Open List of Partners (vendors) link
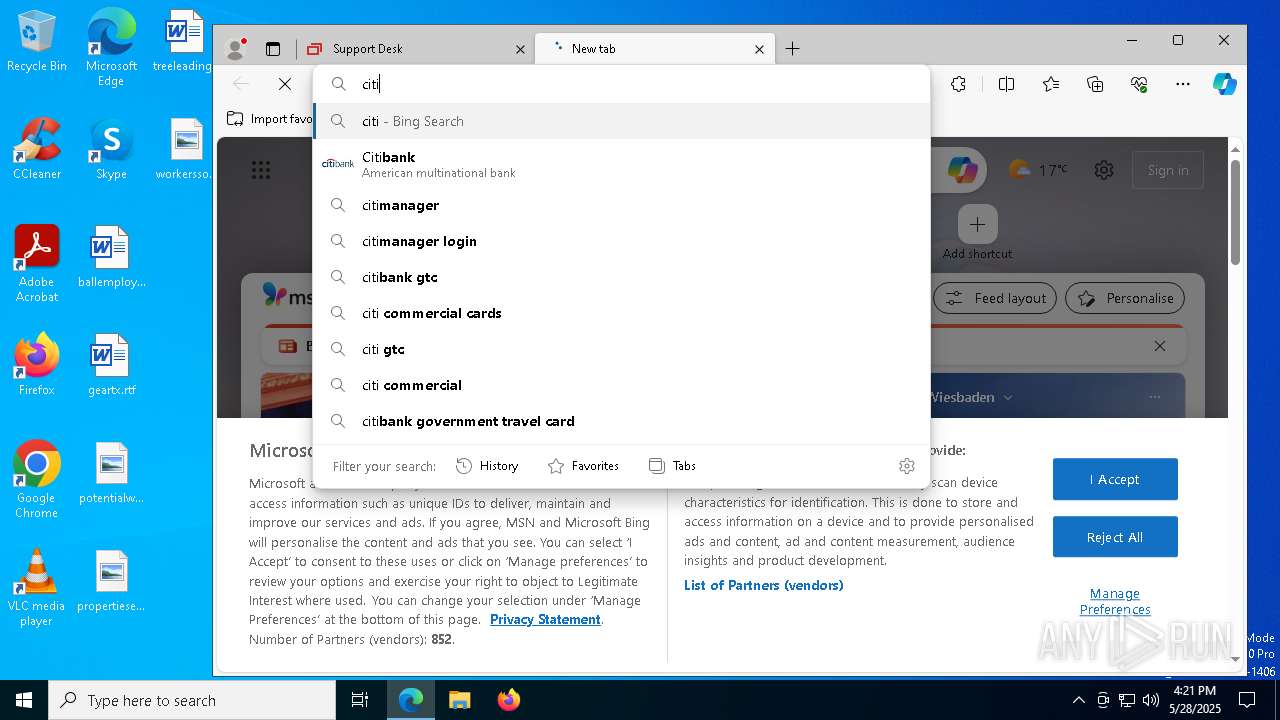 pos(764,585)
